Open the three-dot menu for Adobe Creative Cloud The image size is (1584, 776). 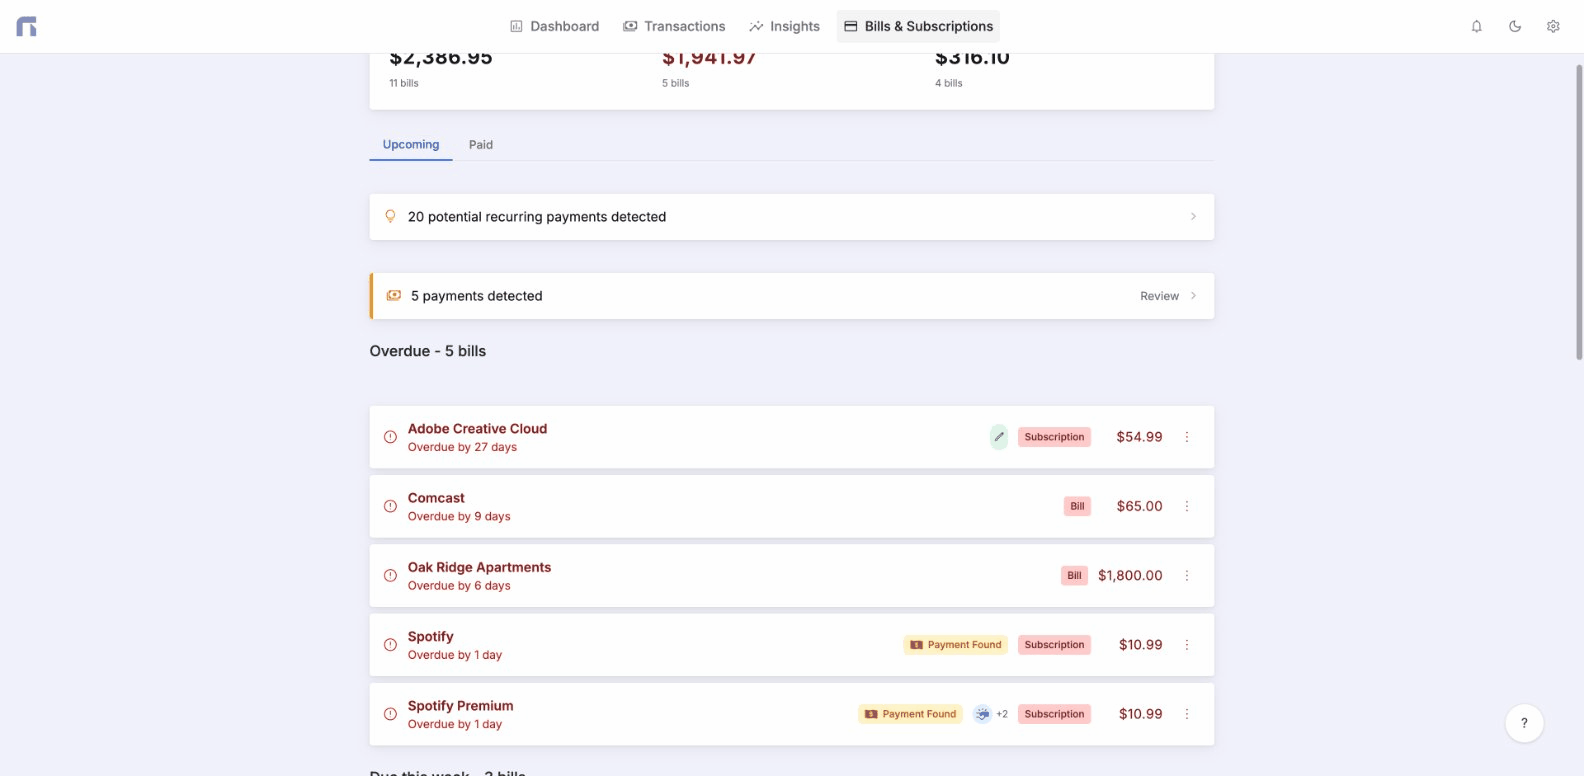point(1187,437)
